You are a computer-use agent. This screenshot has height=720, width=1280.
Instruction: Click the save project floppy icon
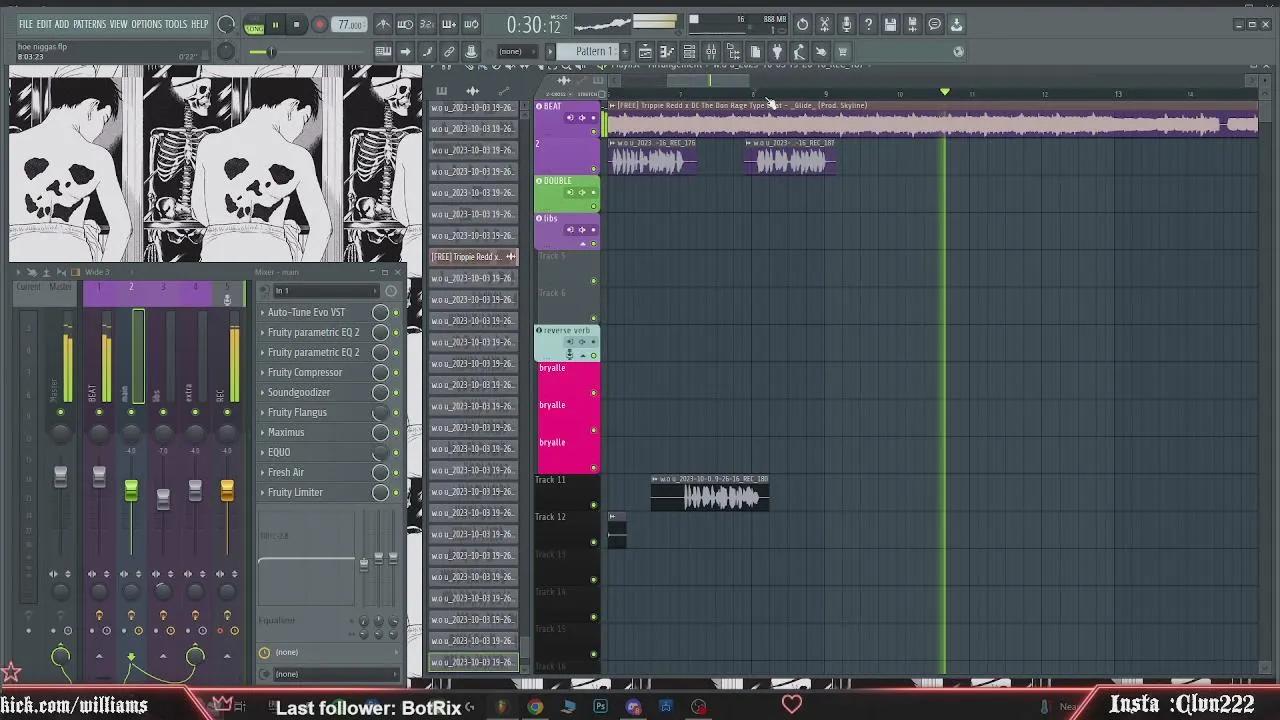[x=890, y=25]
